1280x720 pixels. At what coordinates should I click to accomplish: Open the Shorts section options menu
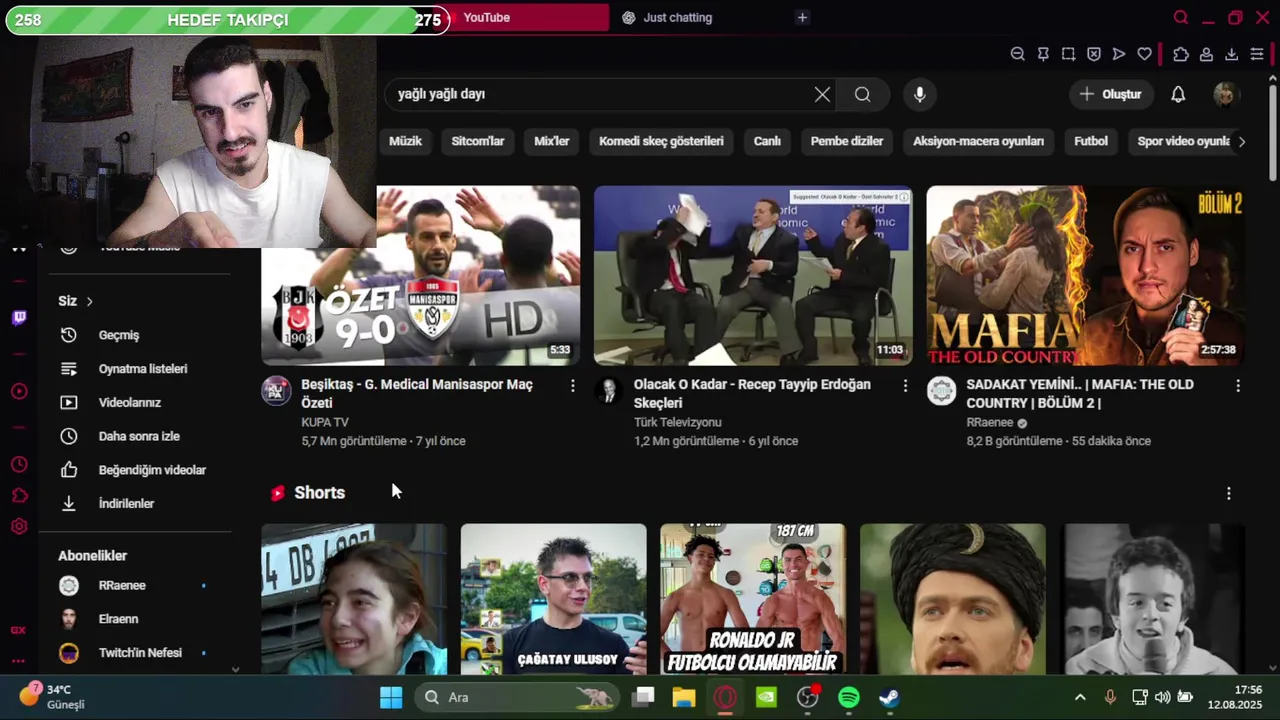click(1229, 493)
